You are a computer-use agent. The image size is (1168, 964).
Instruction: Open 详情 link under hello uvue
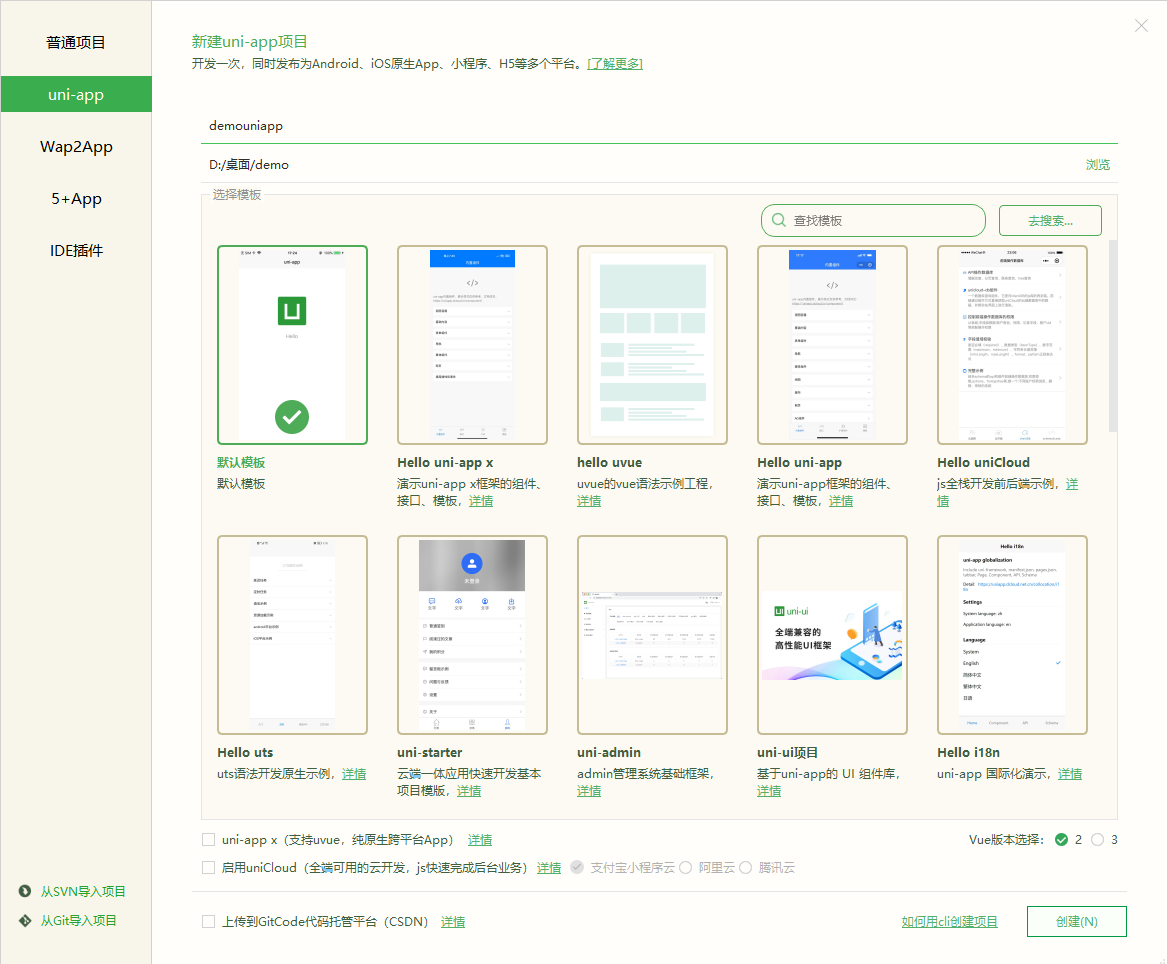coord(588,501)
